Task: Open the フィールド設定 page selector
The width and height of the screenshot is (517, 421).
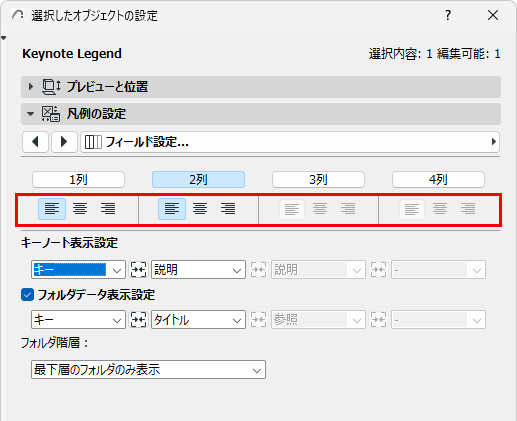Action: [290, 142]
